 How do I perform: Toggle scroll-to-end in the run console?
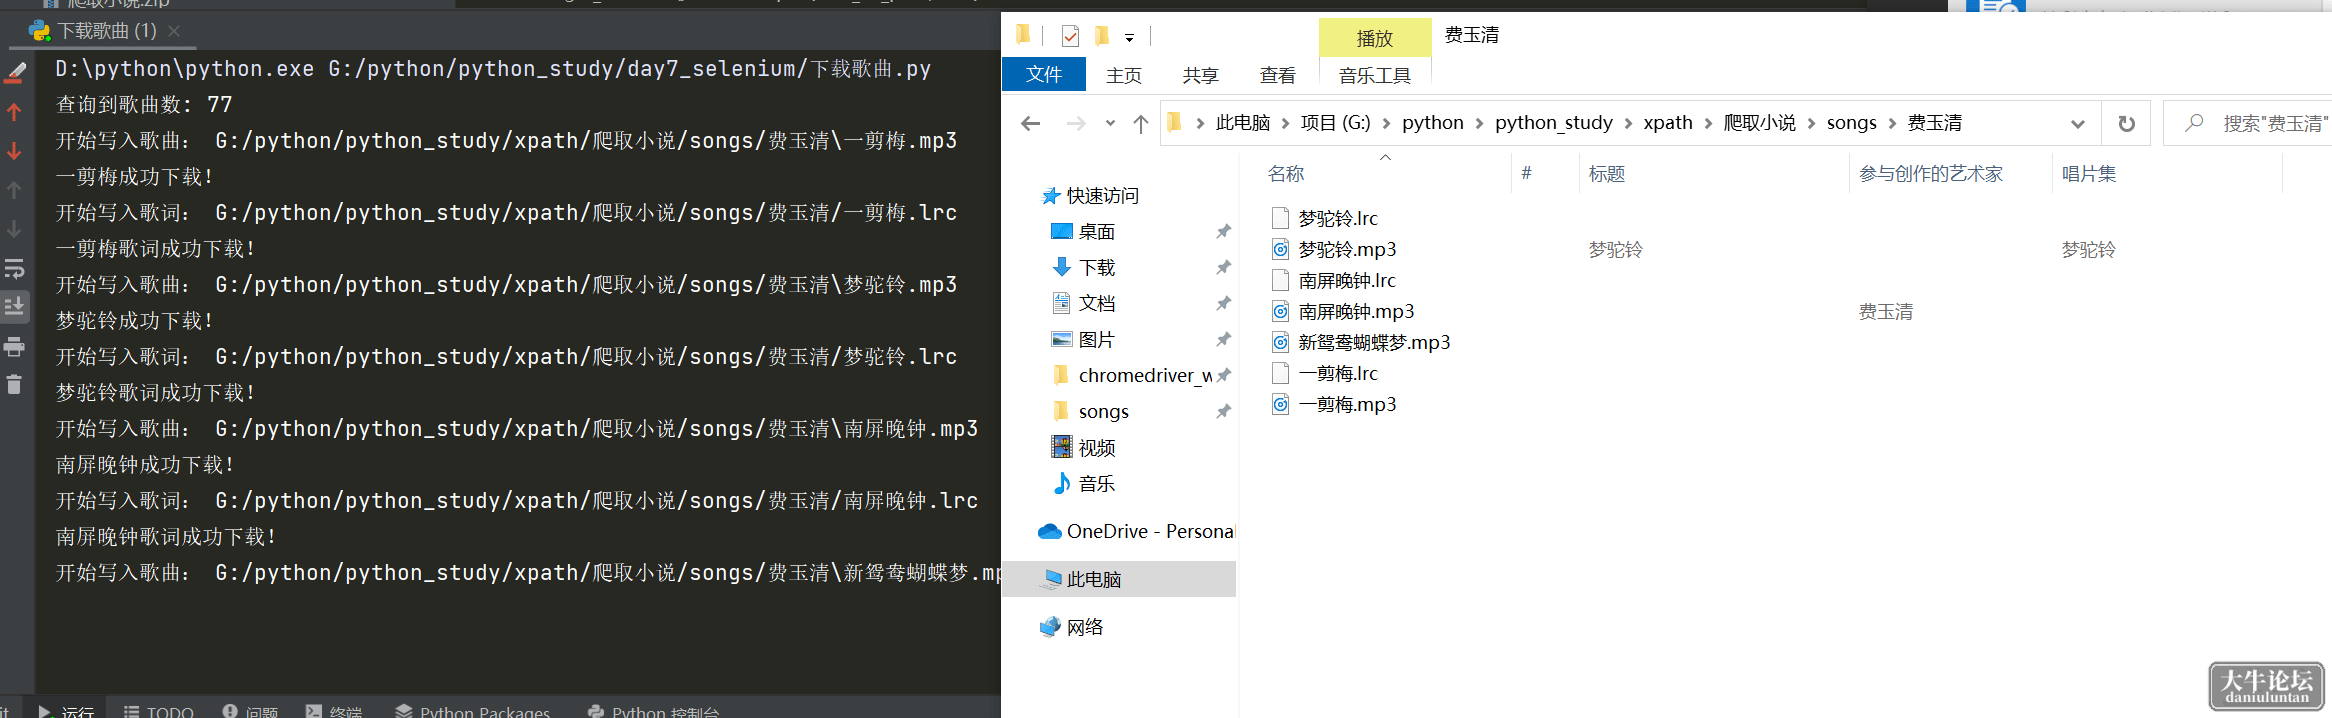pos(14,306)
